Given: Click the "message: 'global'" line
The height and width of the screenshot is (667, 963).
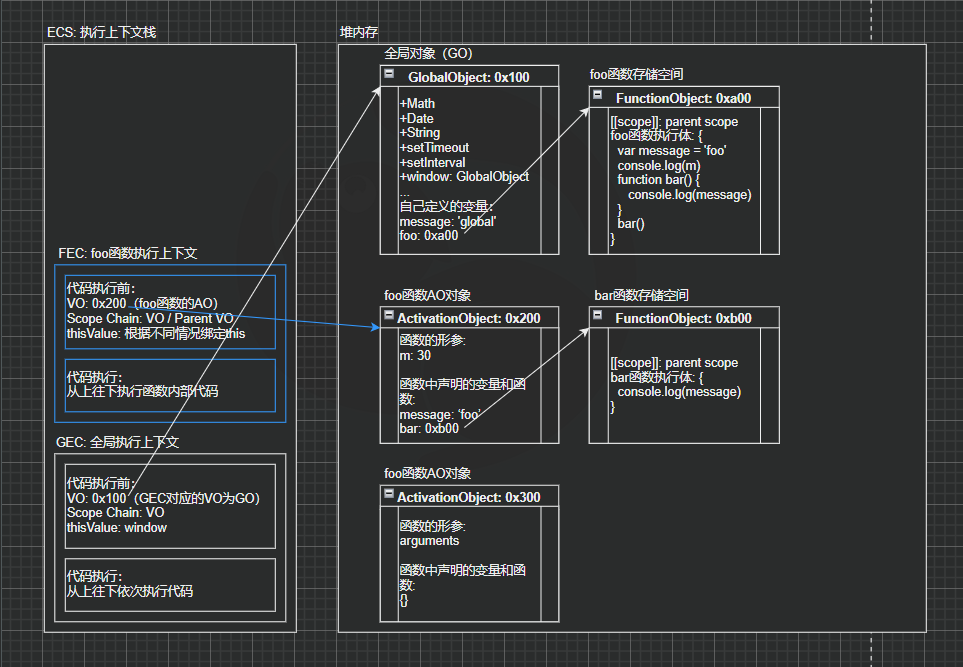Looking at the screenshot, I should [448, 221].
